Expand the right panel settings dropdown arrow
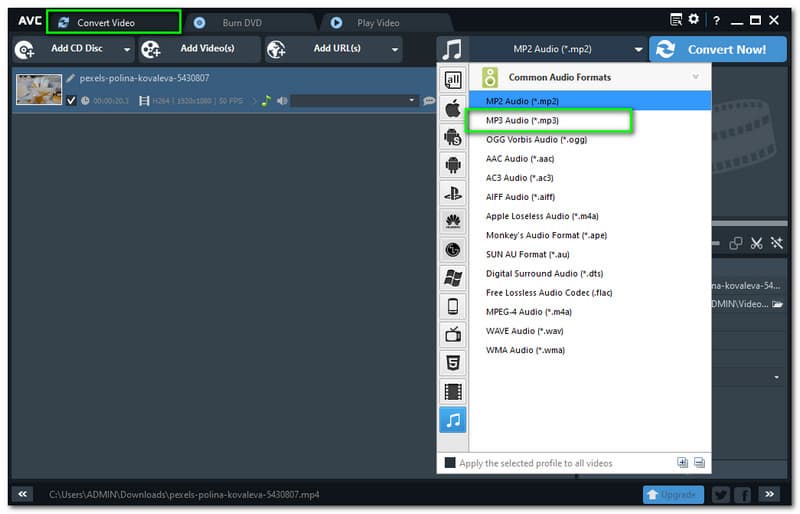The height and width of the screenshot is (514, 800). click(x=777, y=377)
